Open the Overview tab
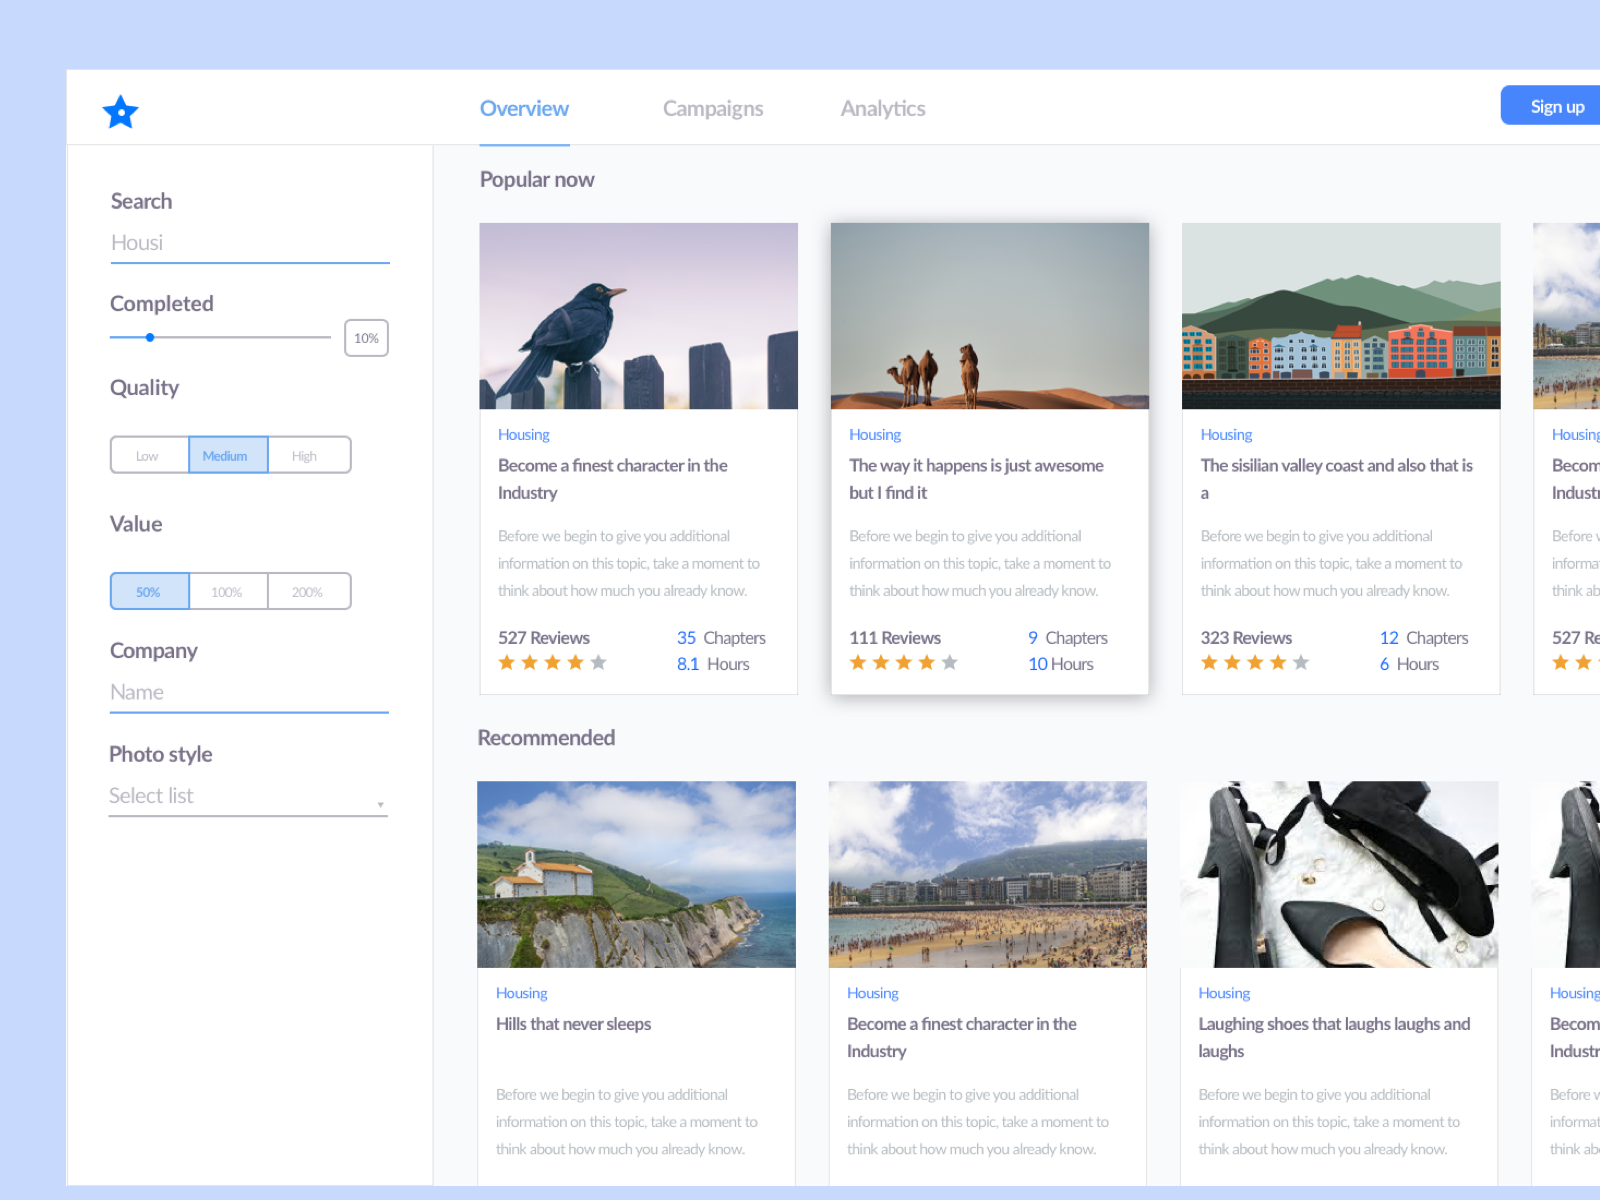Screen dimensions: 1600x1200 tap(524, 108)
